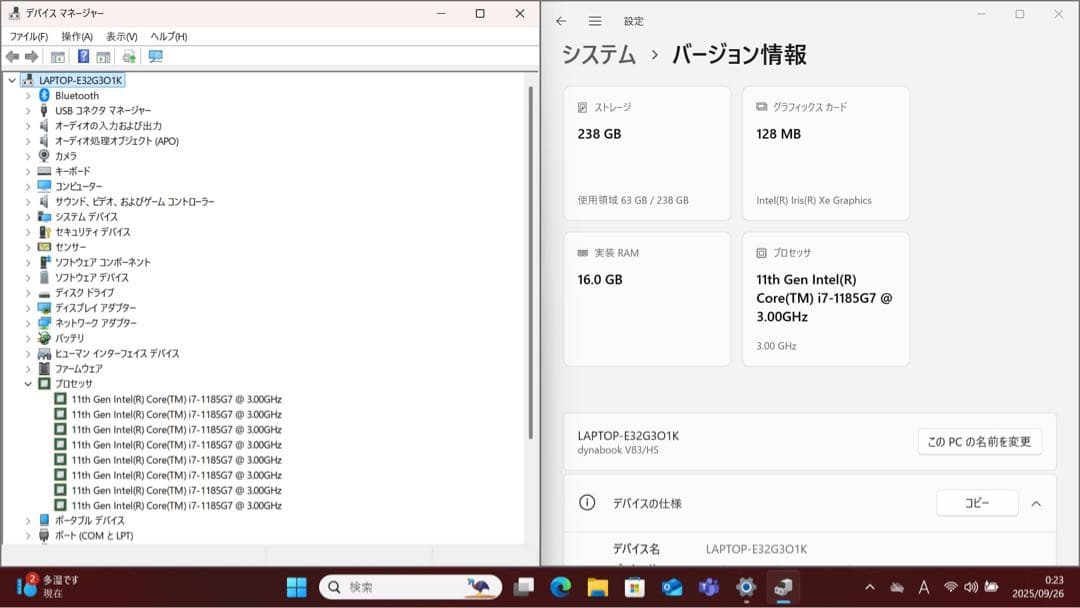Open Microsoft Store from the taskbar
This screenshot has width=1080, height=608.
[634, 587]
